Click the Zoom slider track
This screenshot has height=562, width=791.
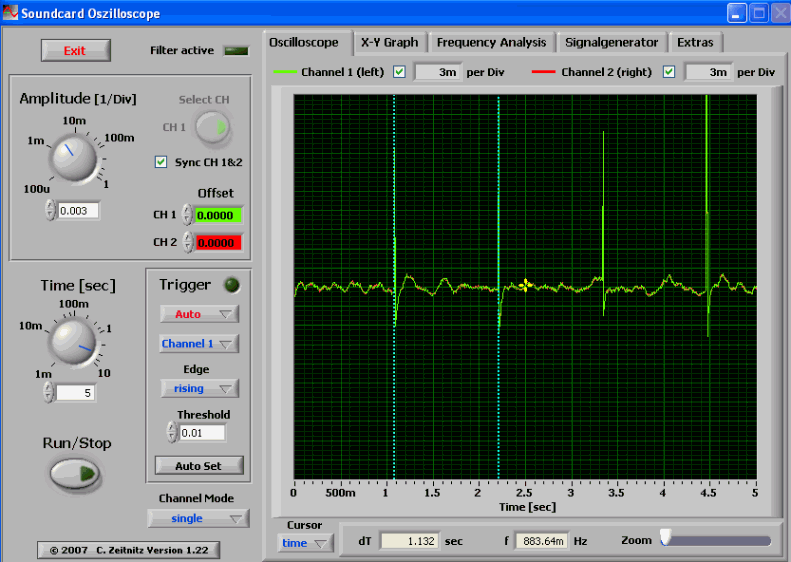pos(717,541)
